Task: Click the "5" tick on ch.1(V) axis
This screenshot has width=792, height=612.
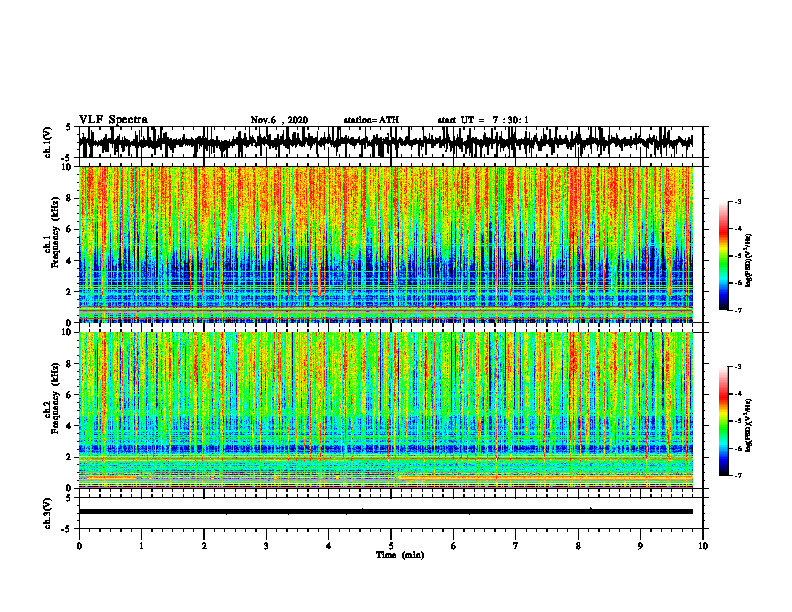Action: pos(69,127)
